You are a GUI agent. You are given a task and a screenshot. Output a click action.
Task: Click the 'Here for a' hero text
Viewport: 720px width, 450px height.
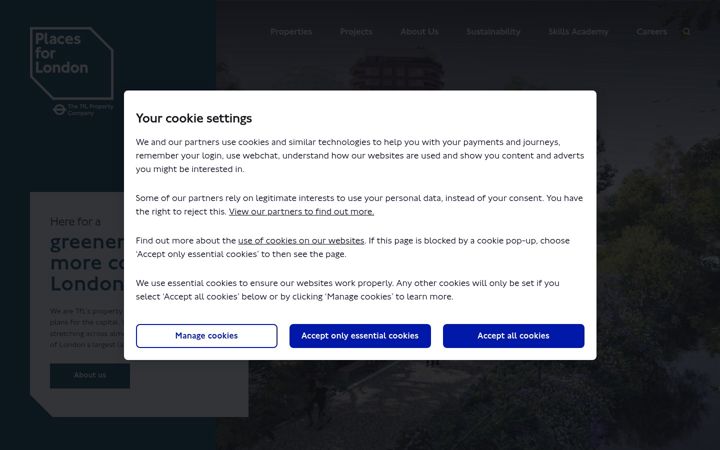tap(75, 222)
